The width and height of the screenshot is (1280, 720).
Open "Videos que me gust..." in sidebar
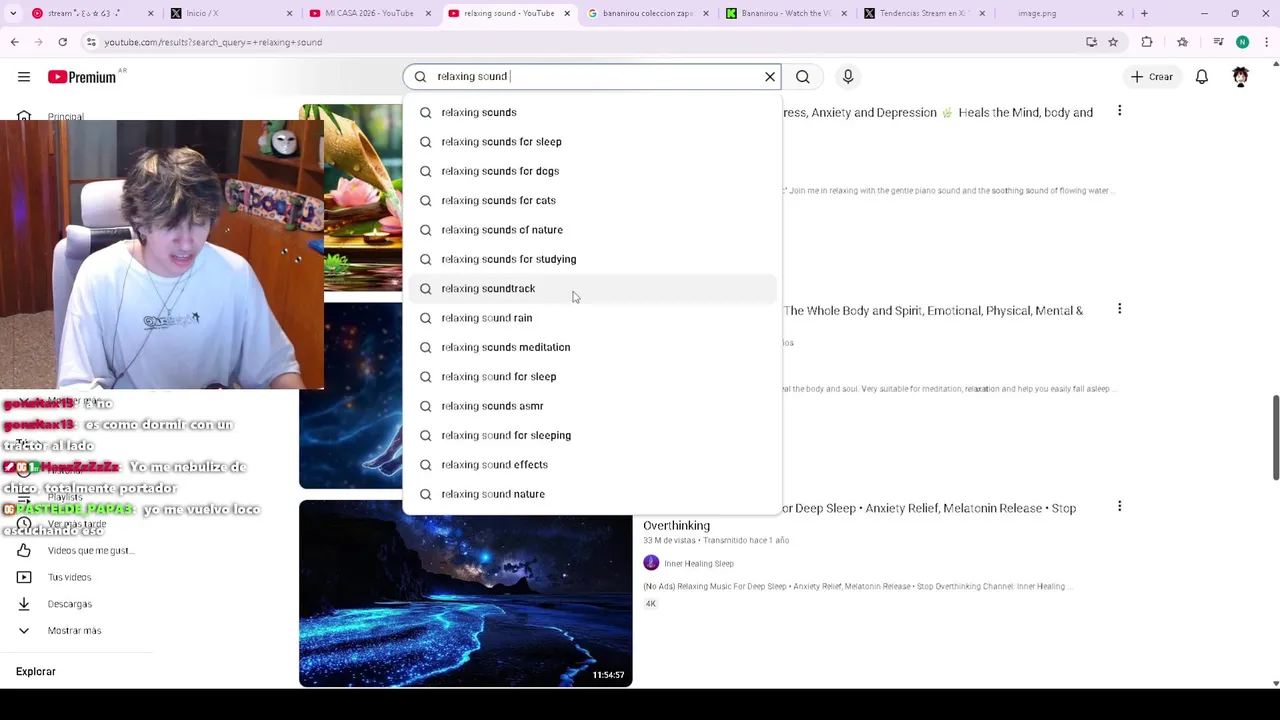[x=90, y=550]
